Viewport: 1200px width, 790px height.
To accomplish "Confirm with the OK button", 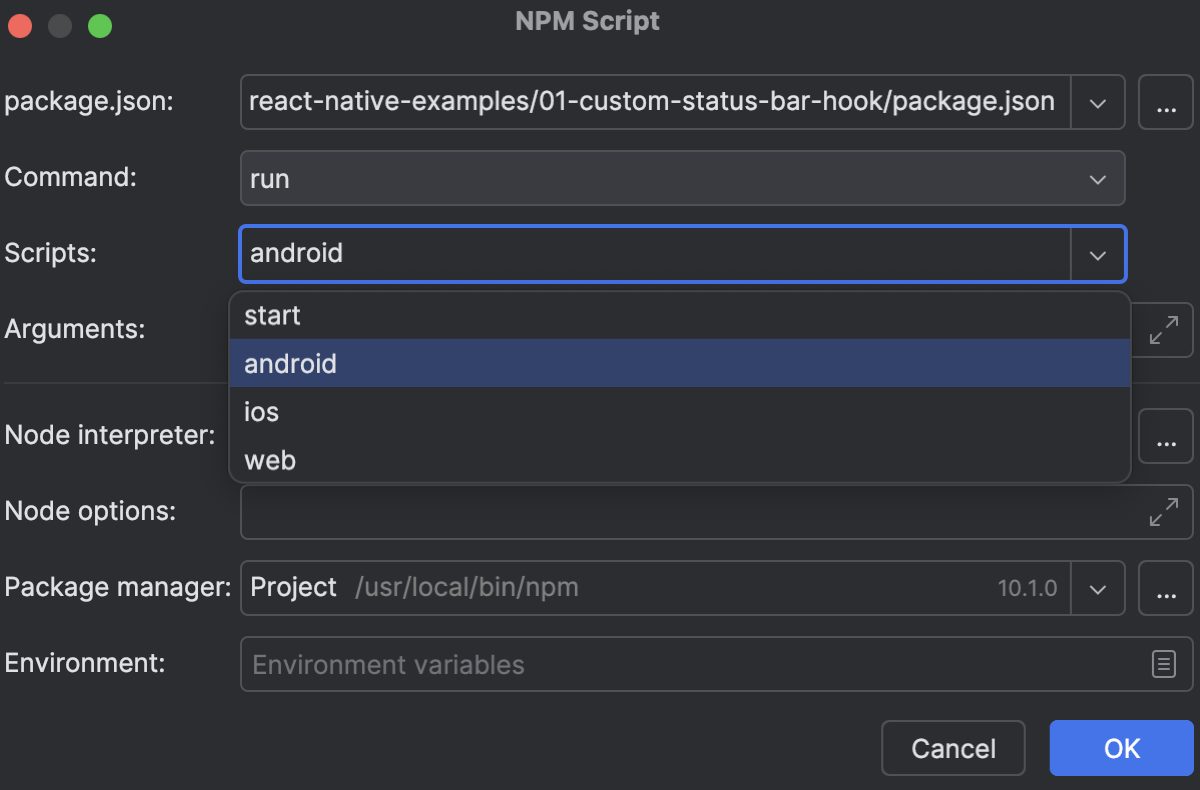I will [1121, 748].
